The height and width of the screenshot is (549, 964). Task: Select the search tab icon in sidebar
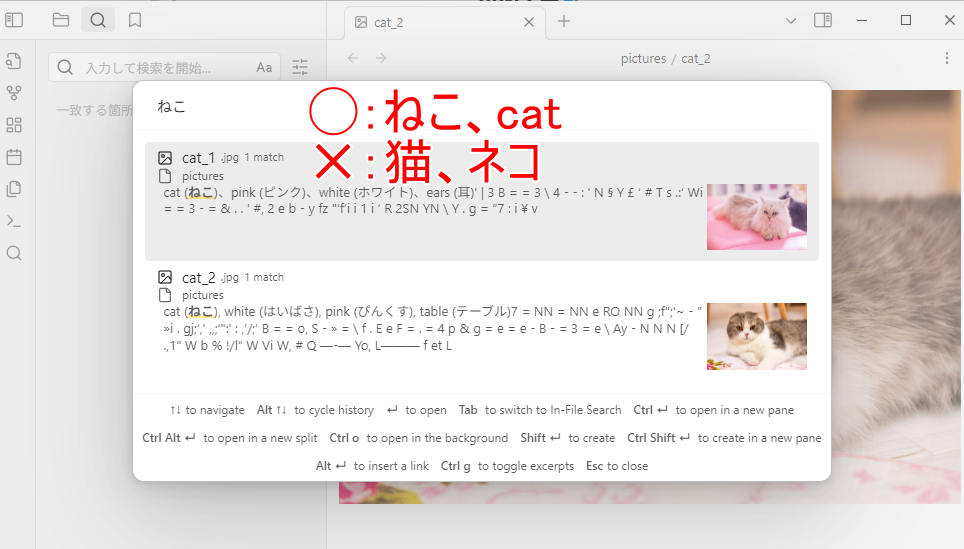98,20
